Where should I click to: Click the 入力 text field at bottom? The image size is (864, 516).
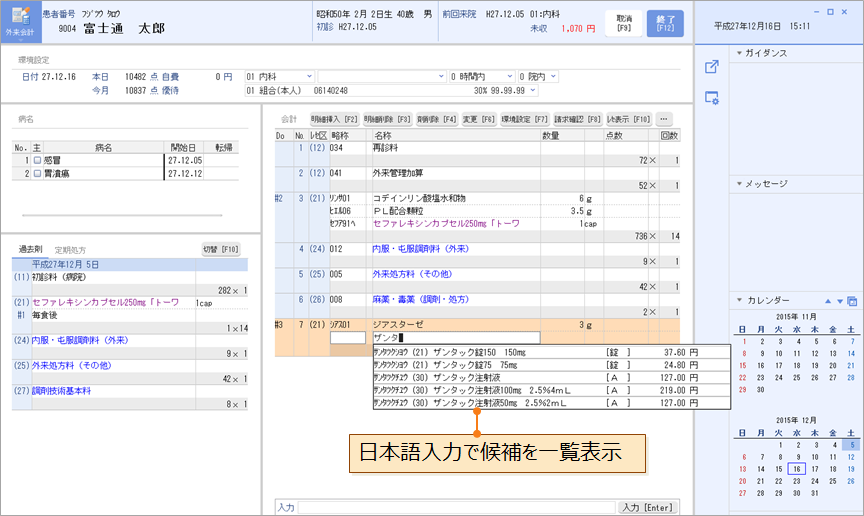coord(455,508)
